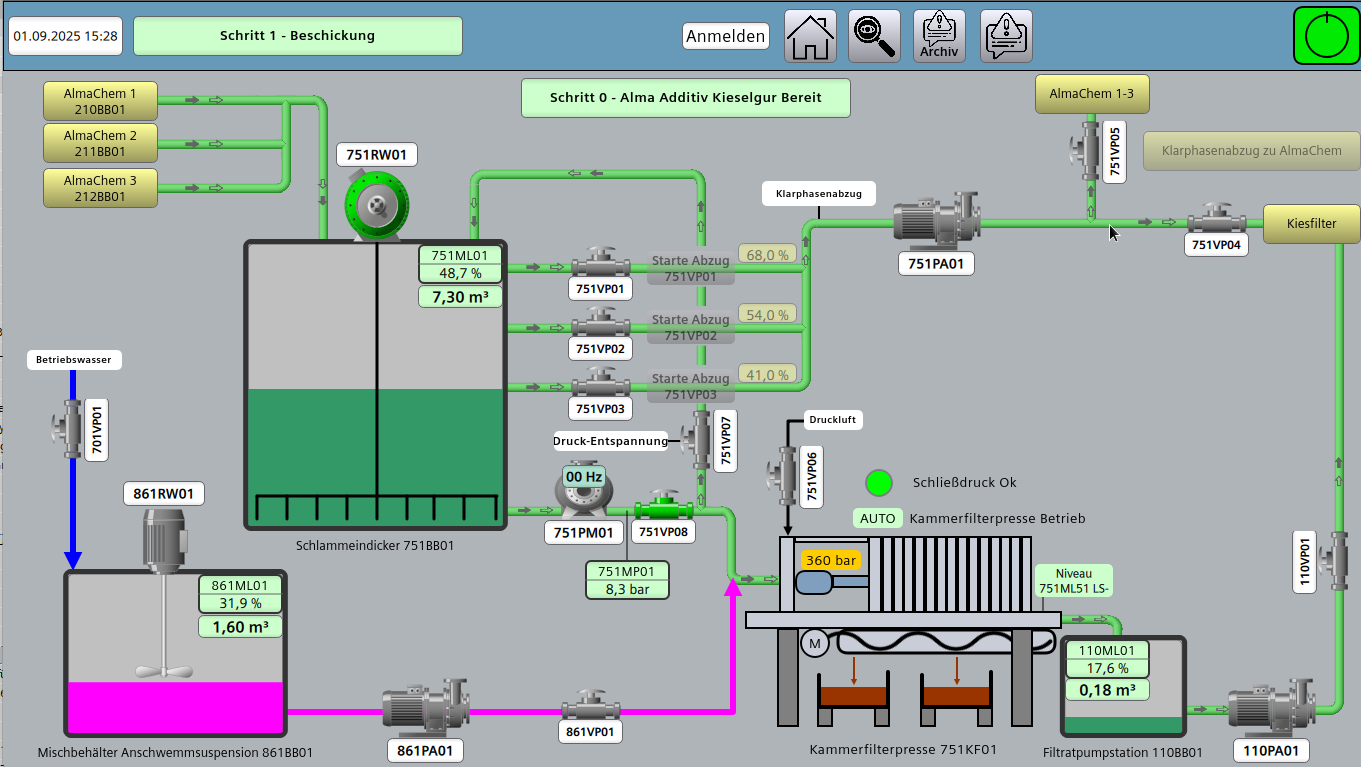
Task: Click the 751ML01 tank level indicator
Action: tap(460, 264)
